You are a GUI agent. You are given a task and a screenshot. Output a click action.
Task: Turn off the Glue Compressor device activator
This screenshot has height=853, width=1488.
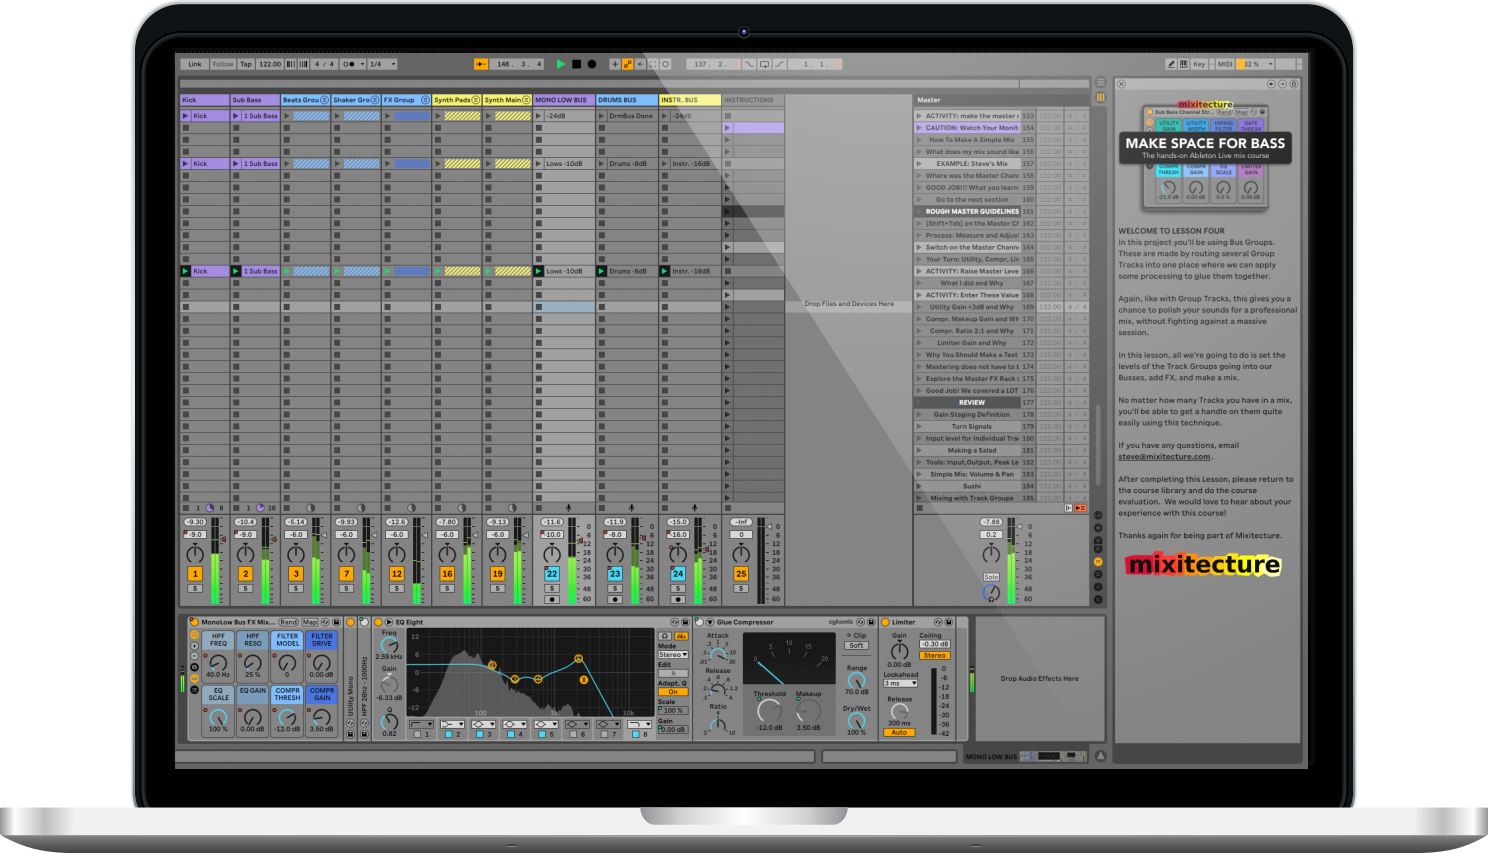tap(699, 622)
